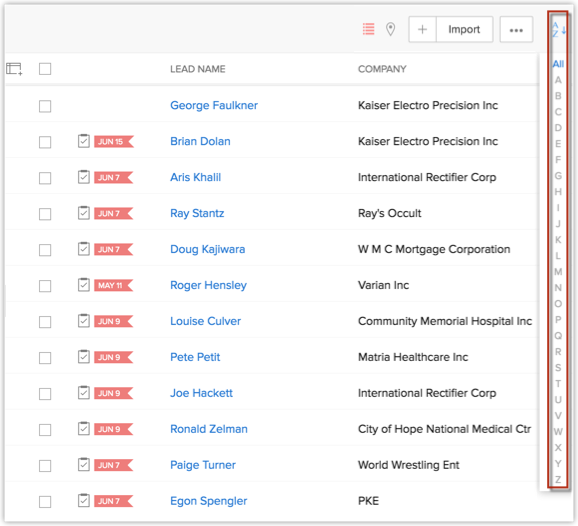Check the box for George Faulkner
Screen dimensions: 578x526
click(45, 106)
